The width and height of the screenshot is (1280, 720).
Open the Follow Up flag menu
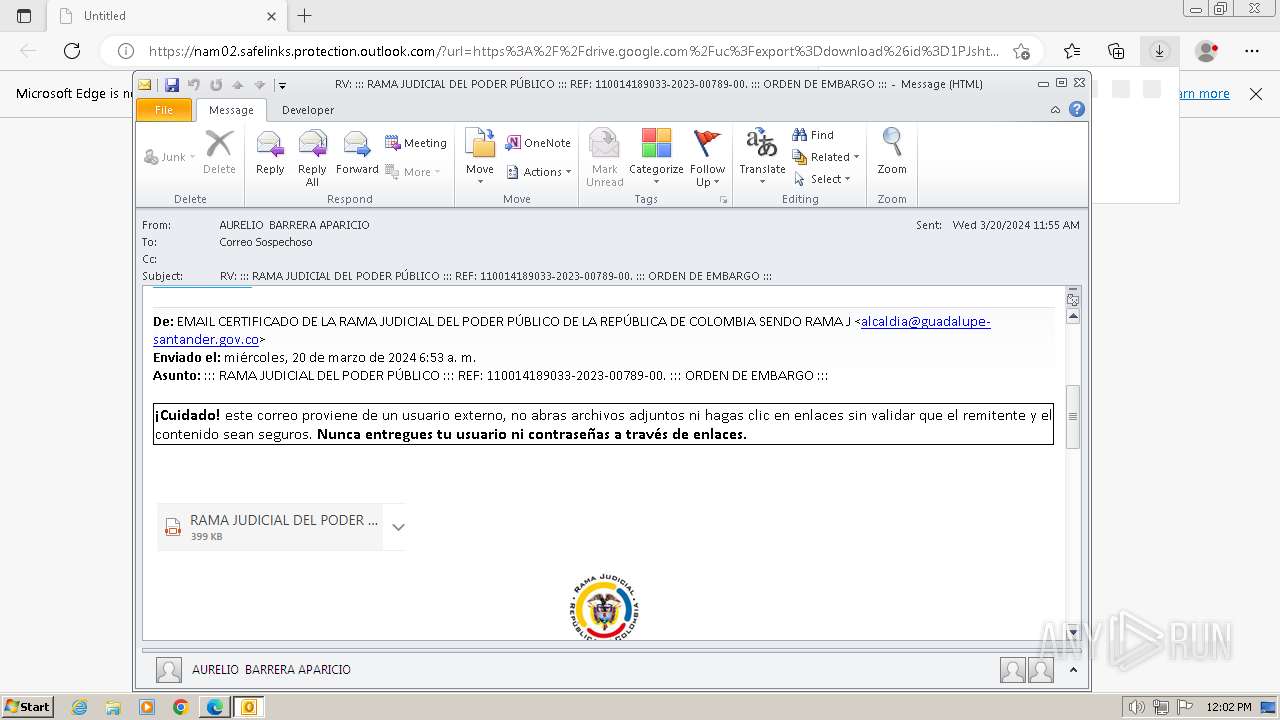point(707,158)
